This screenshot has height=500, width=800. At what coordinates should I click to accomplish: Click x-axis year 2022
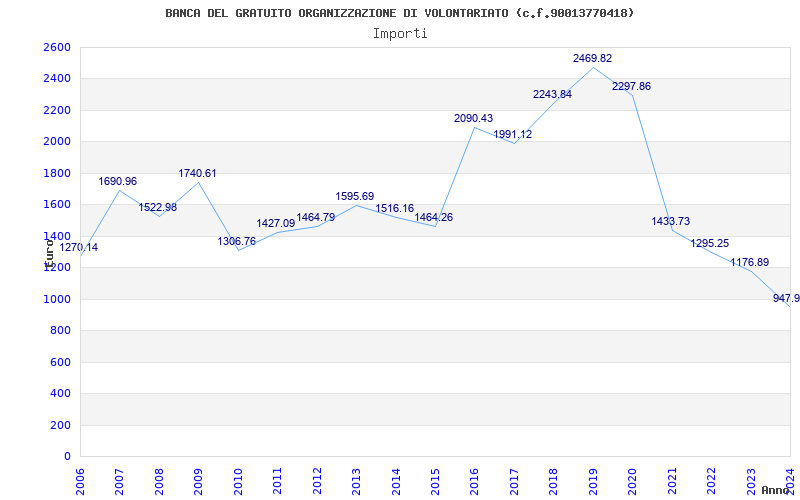pyautogui.click(x=712, y=481)
